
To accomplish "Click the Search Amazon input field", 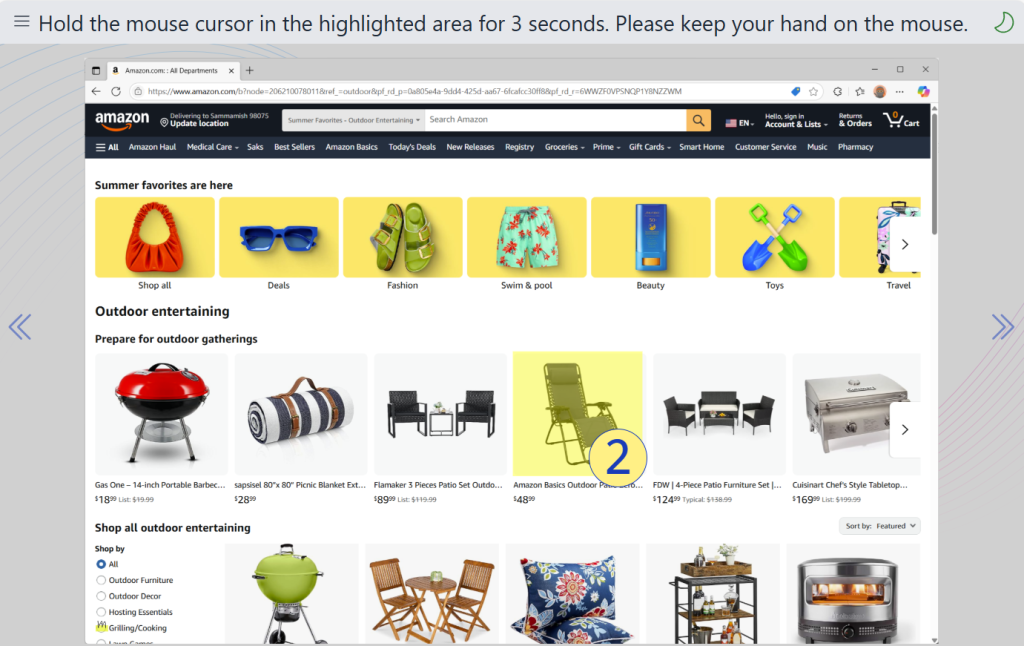I will 555,120.
